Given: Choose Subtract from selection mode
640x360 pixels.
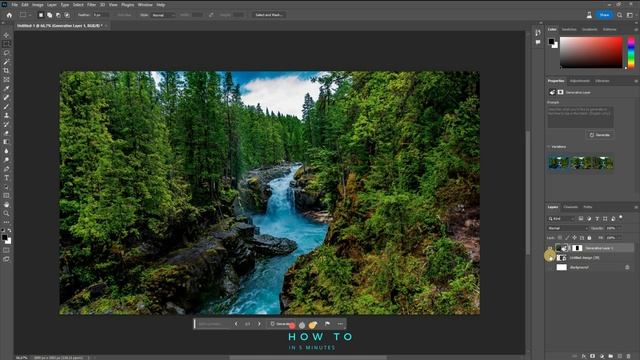Looking at the screenshot, I should [58, 15].
